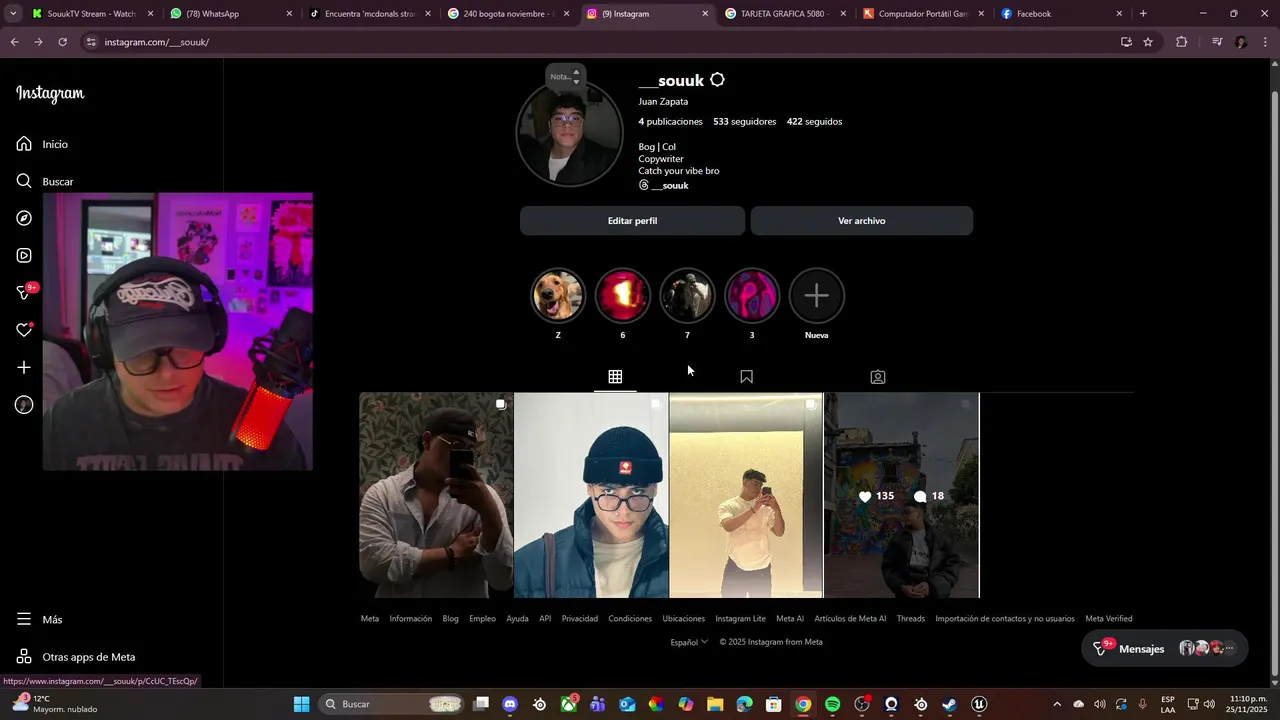Select the tagged photos tab

[x=877, y=377]
